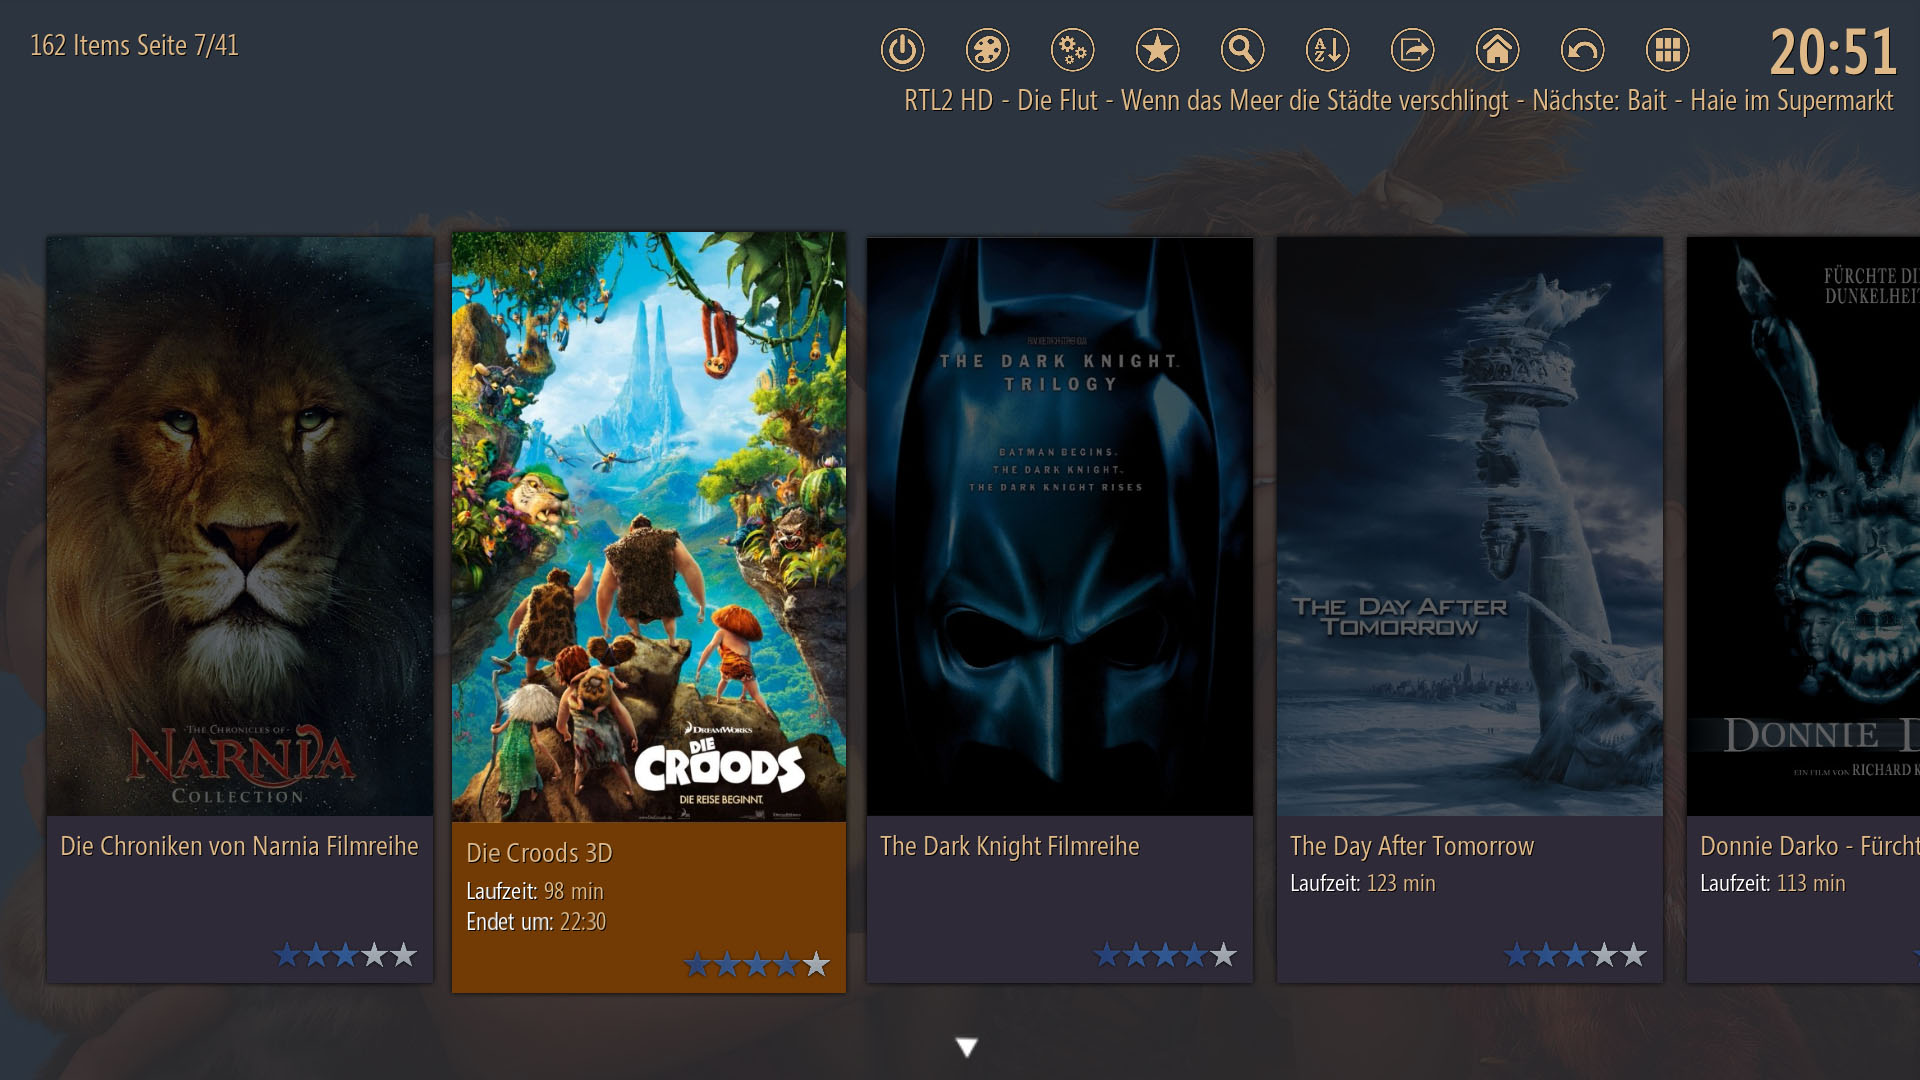Click the A-Z sort icon
The height and width of the screenshot is (1080, 1920).
(x=1327, y=50)
